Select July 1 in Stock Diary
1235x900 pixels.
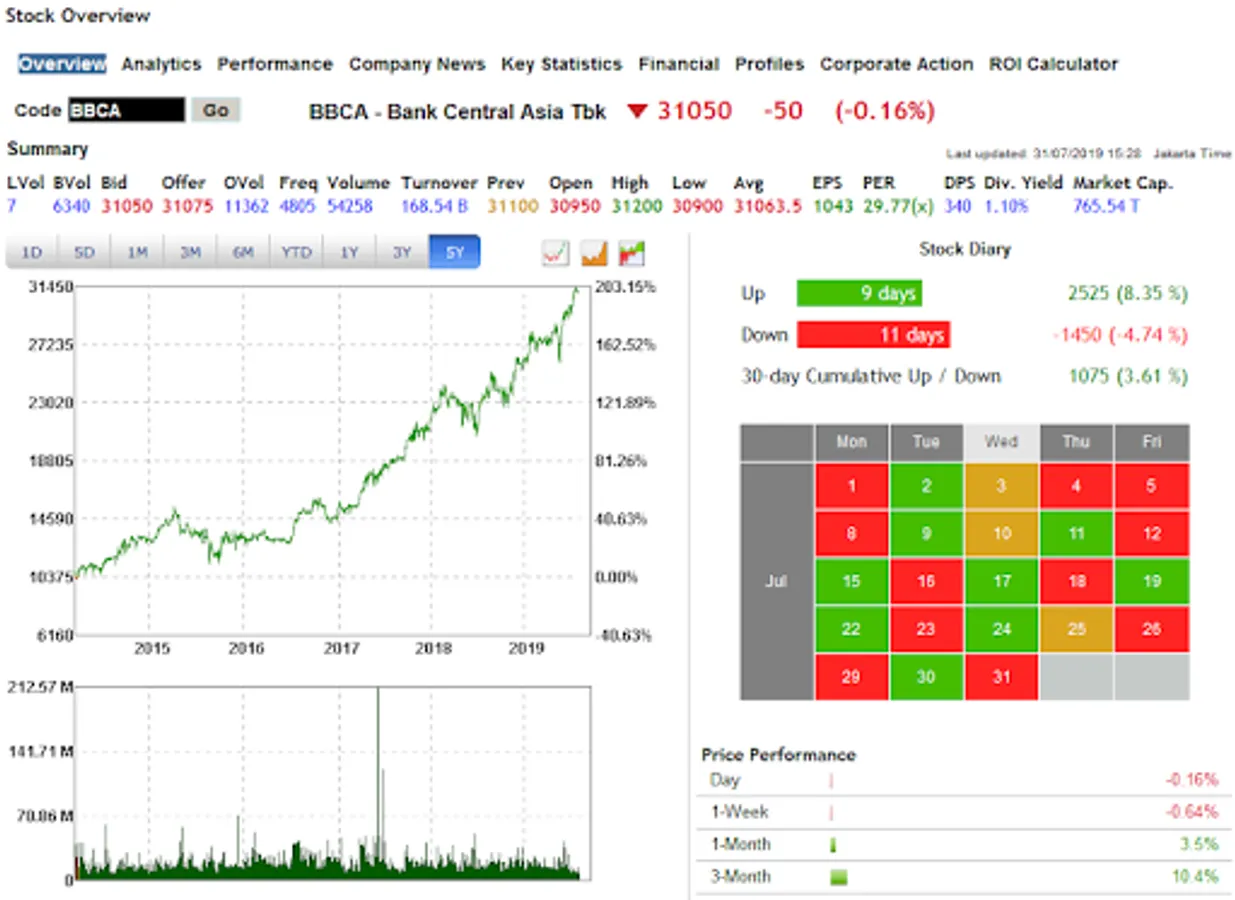[x=852, y=487]
